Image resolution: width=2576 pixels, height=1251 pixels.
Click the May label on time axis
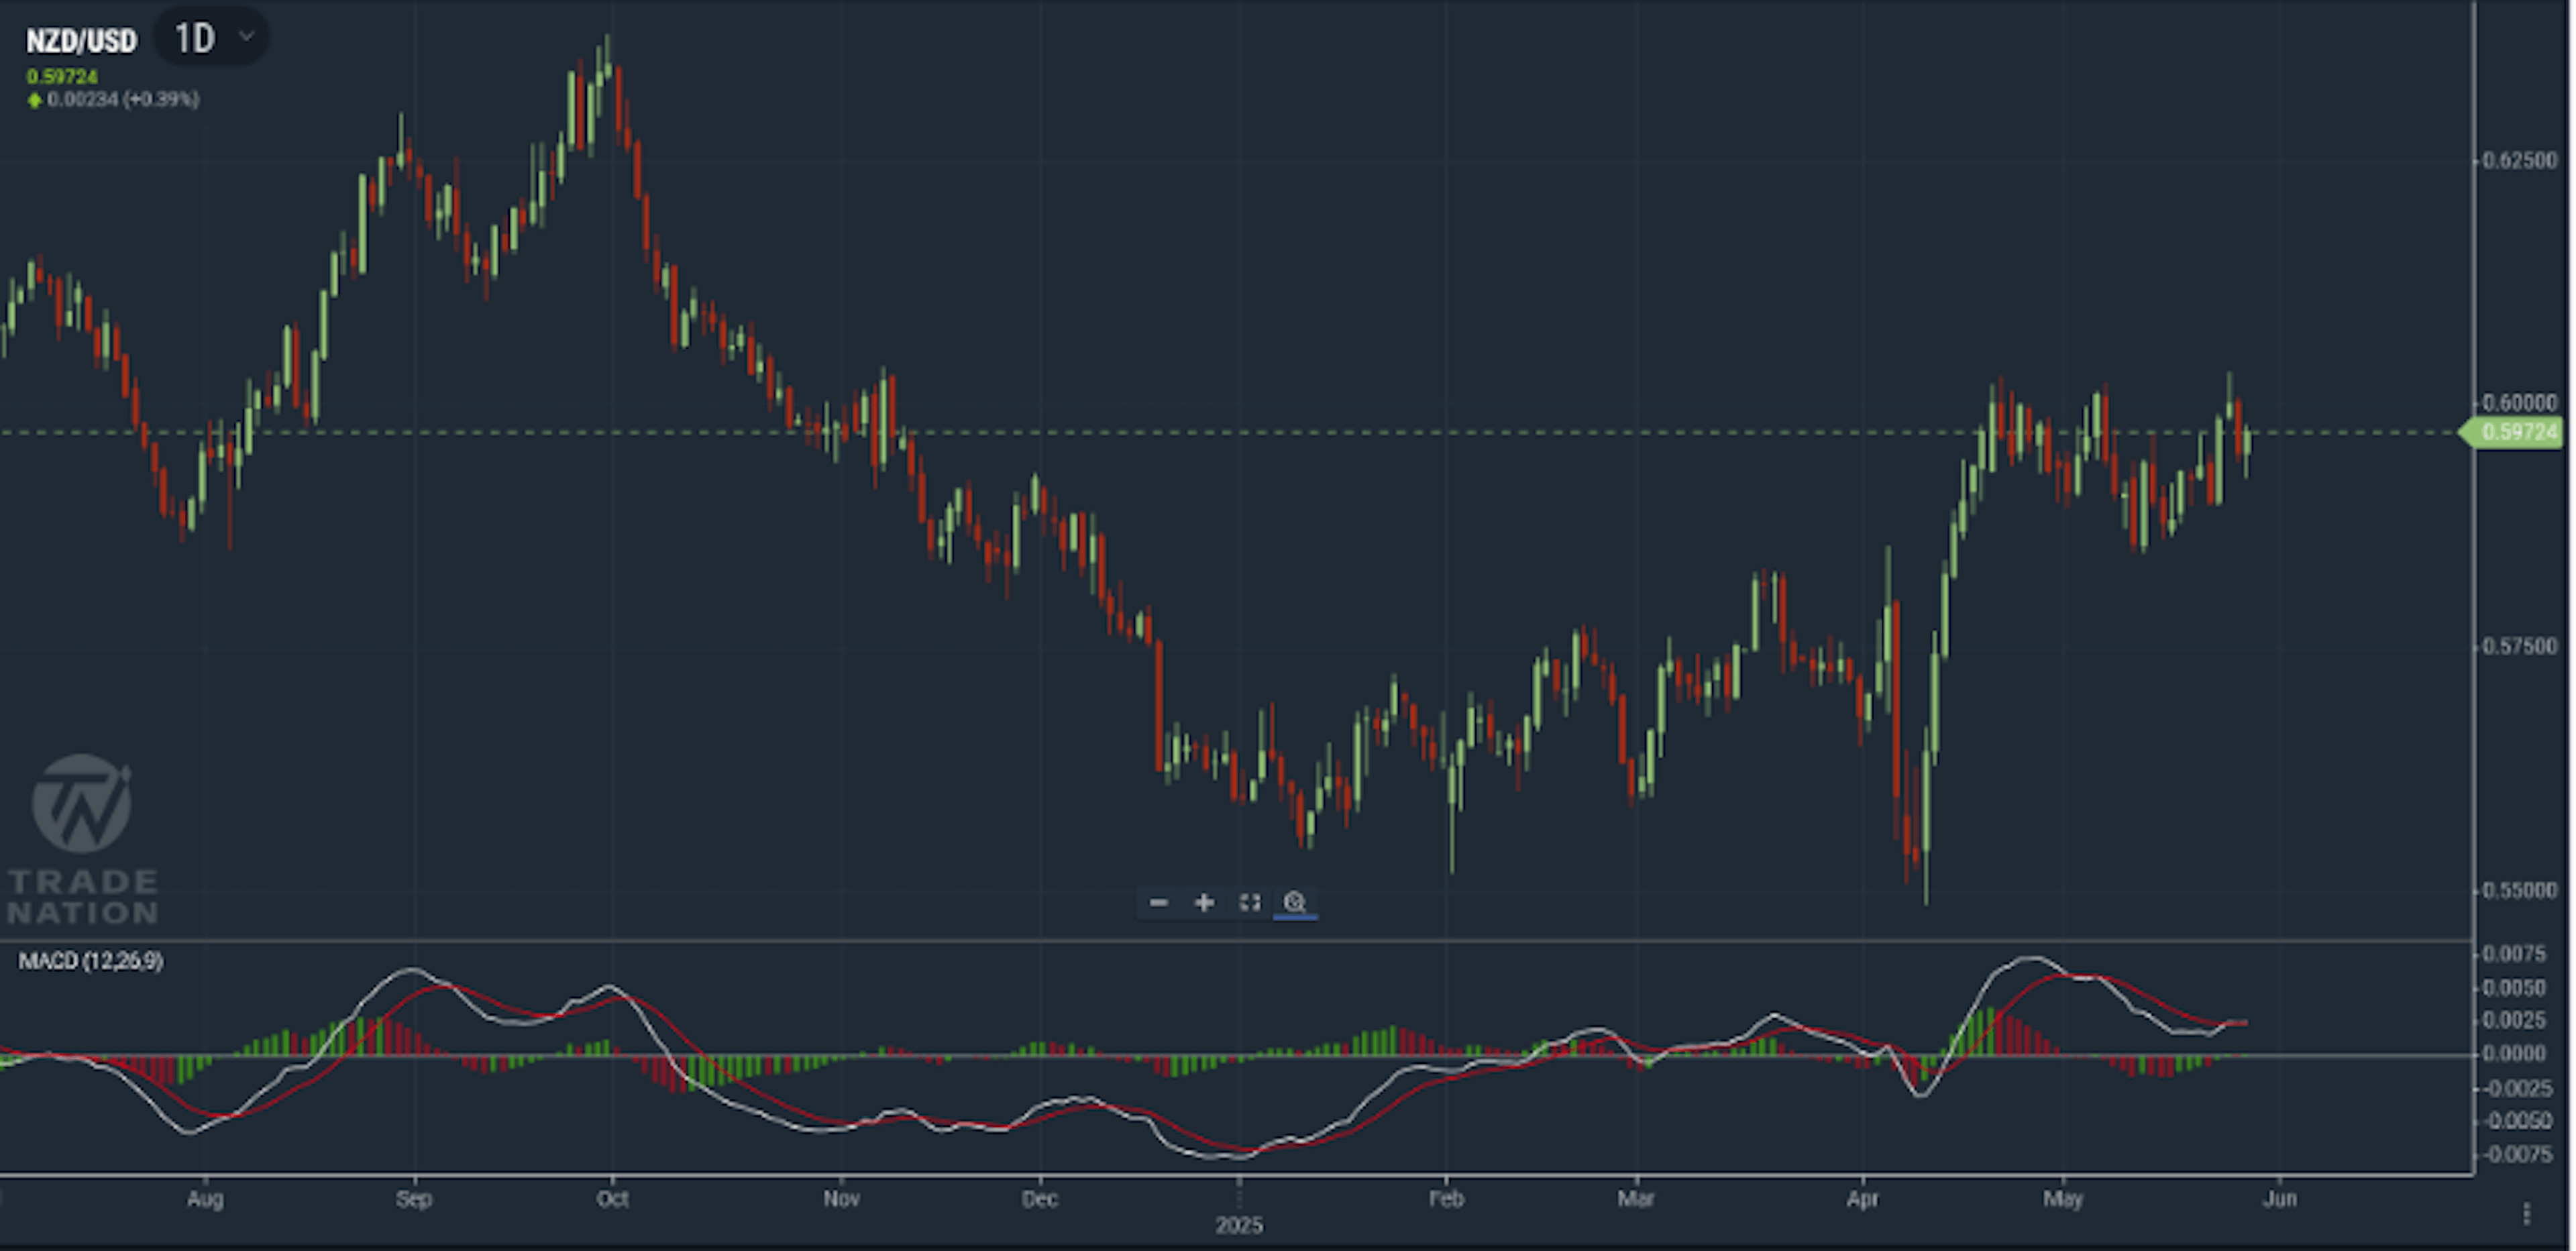(x=2062, y=1198)
